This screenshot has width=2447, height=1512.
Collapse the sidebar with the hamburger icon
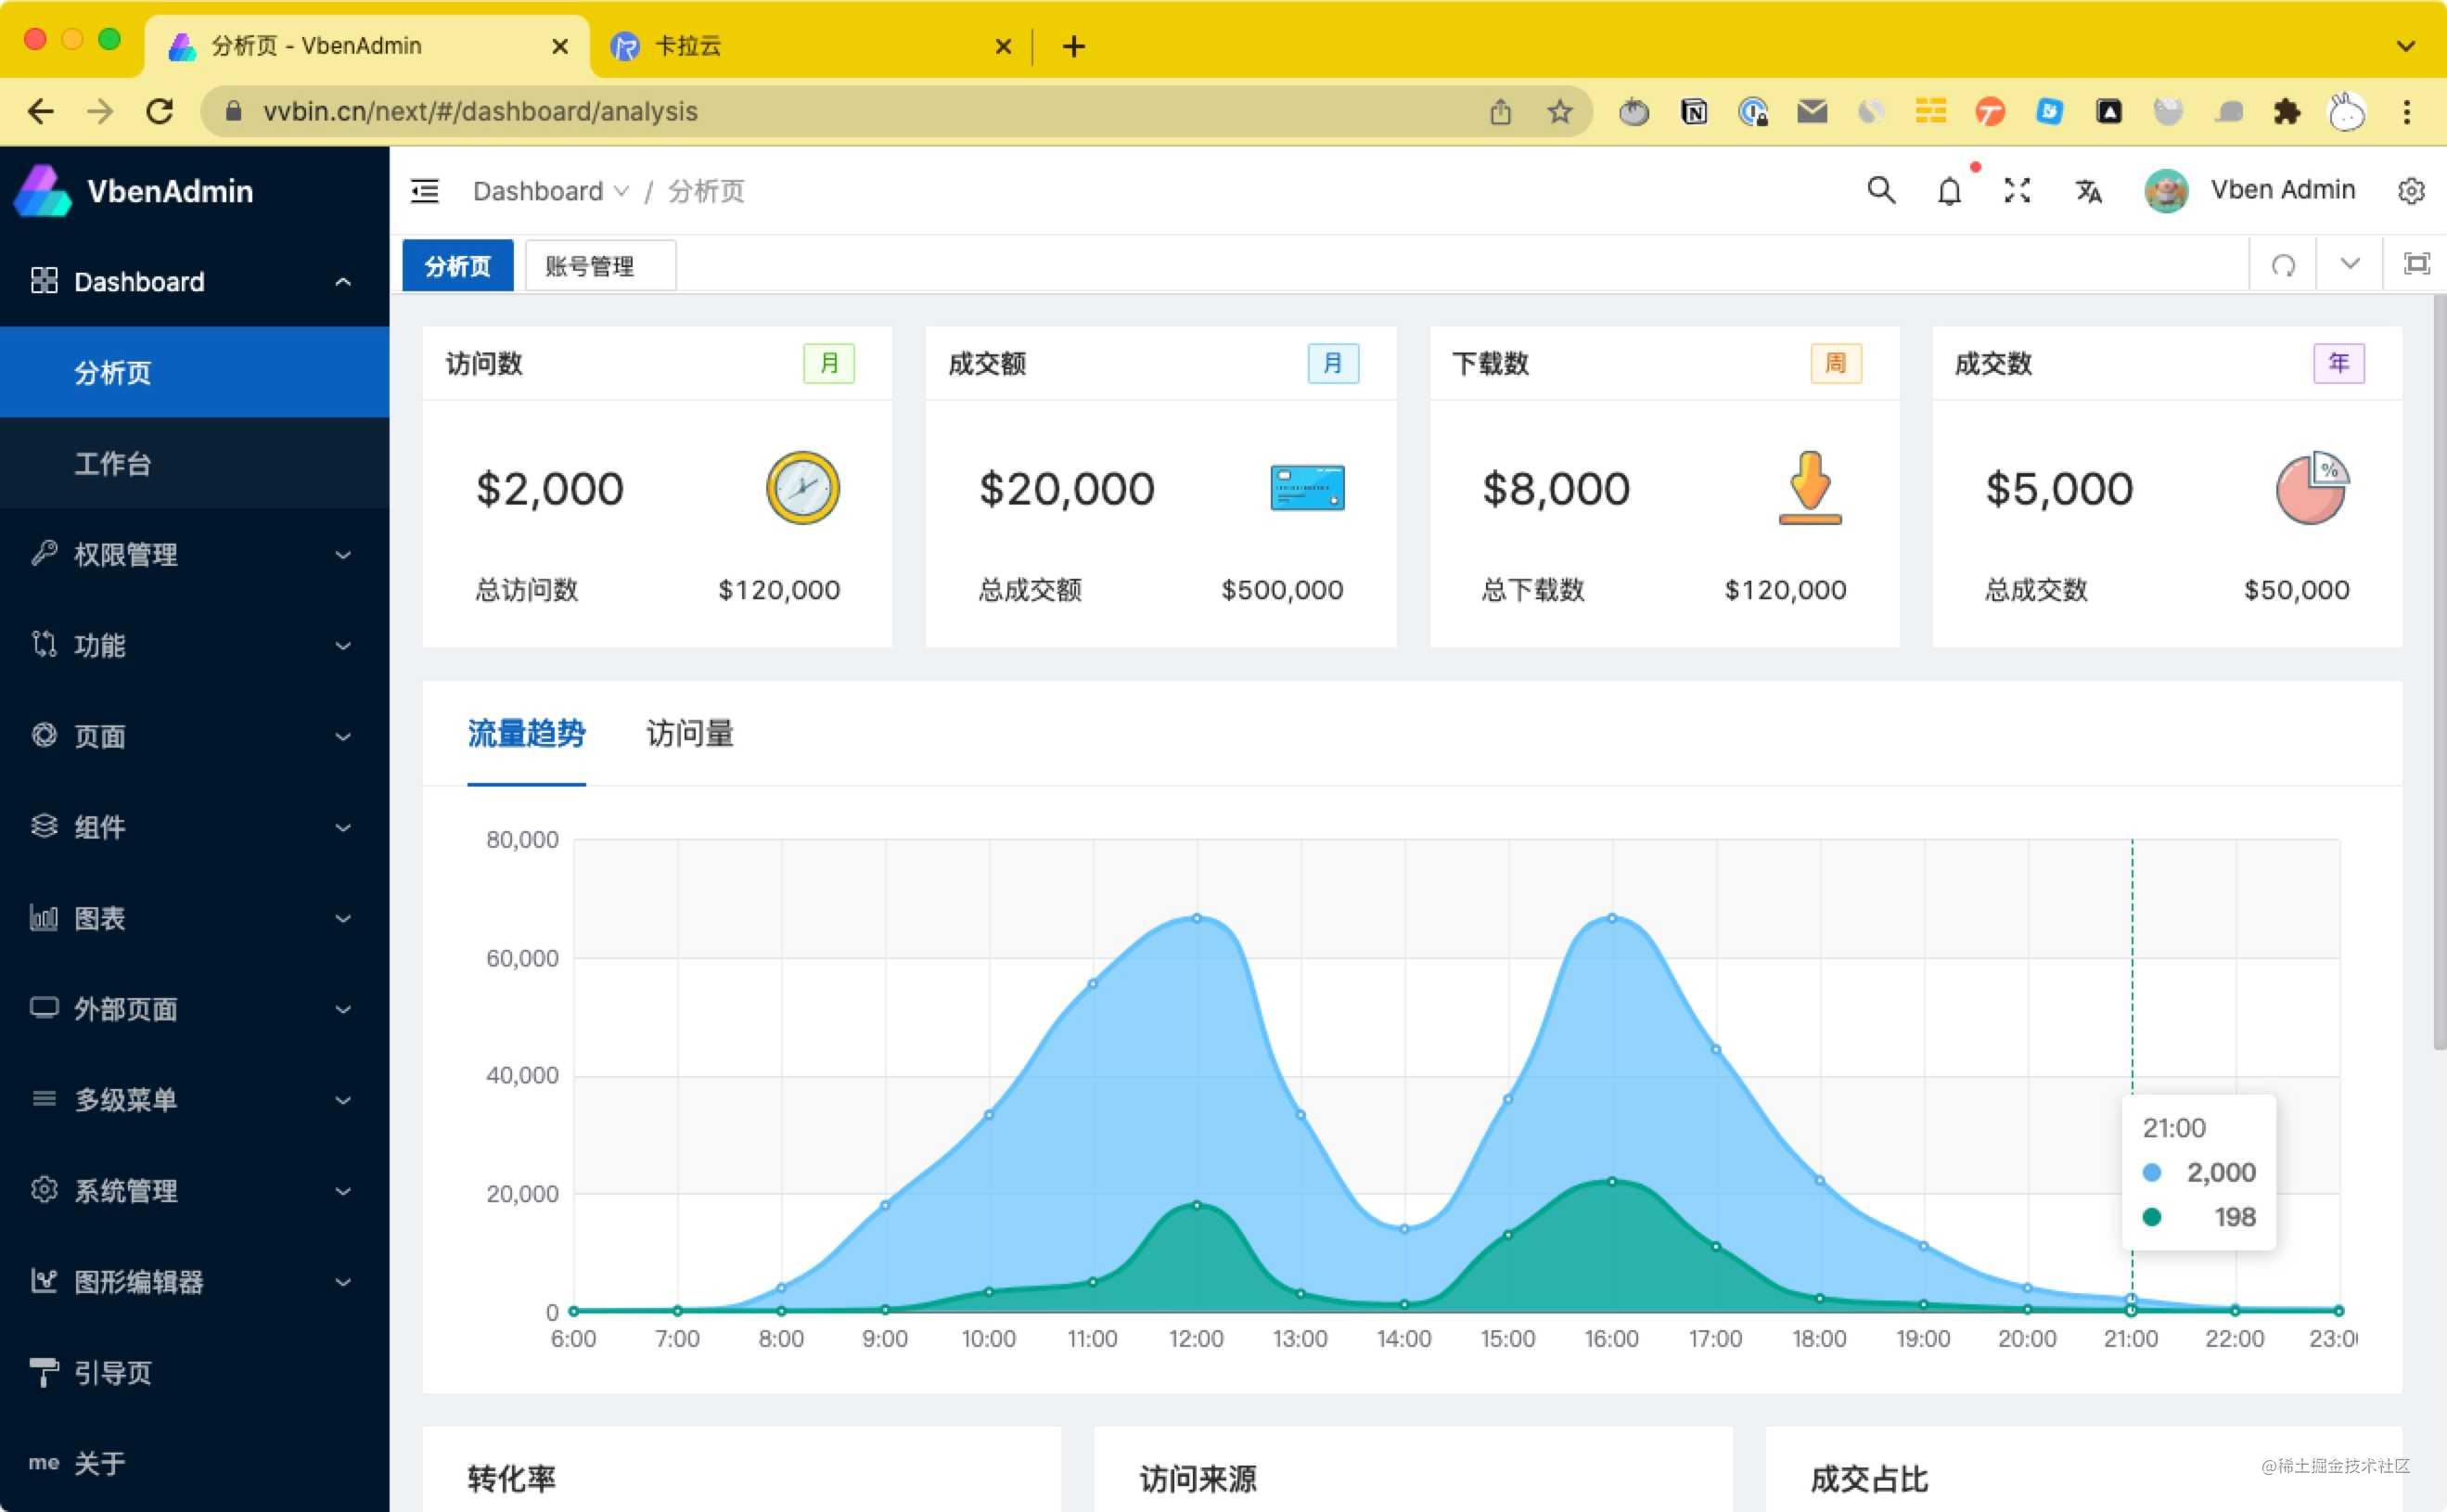pos(424,190)
